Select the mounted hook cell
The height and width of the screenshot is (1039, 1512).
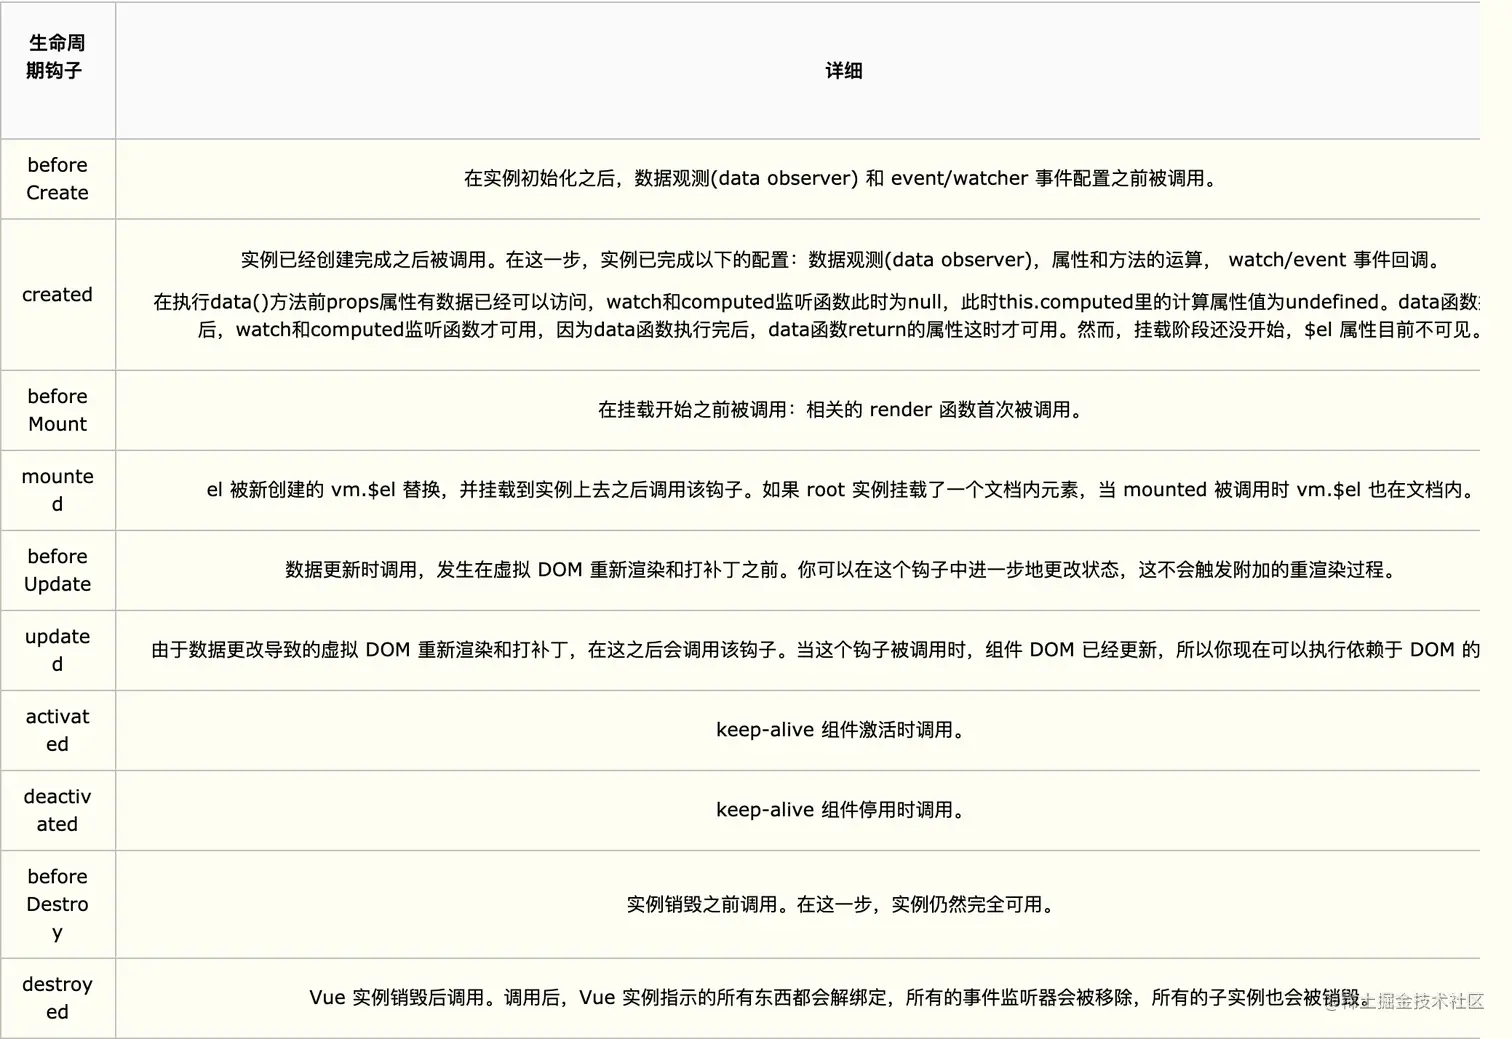pyautogui.click(x=58, y=490)
